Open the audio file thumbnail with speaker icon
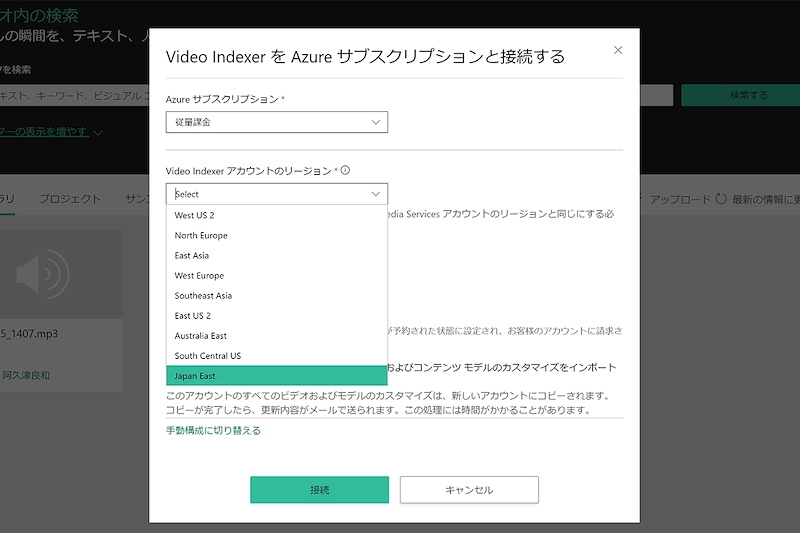800x533 pixels. coord(61,274)
